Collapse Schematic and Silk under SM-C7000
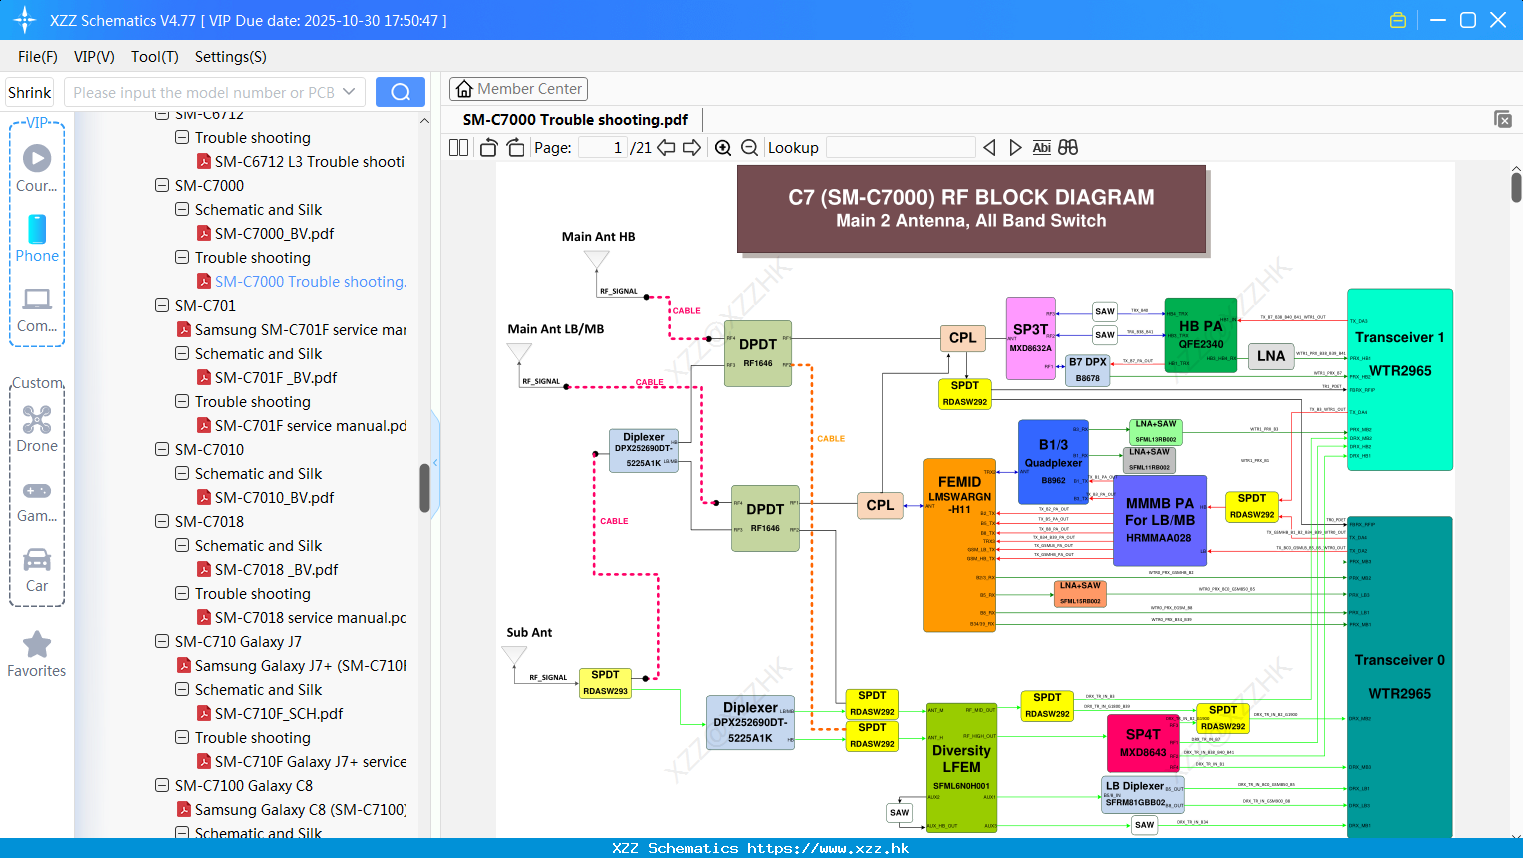This screenshot has width=1523, height=858. click(182, 209)
